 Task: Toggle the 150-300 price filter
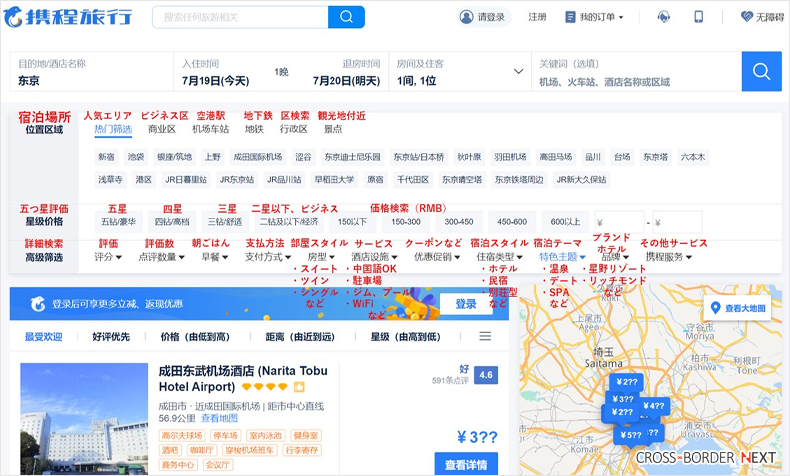[406, 222]
